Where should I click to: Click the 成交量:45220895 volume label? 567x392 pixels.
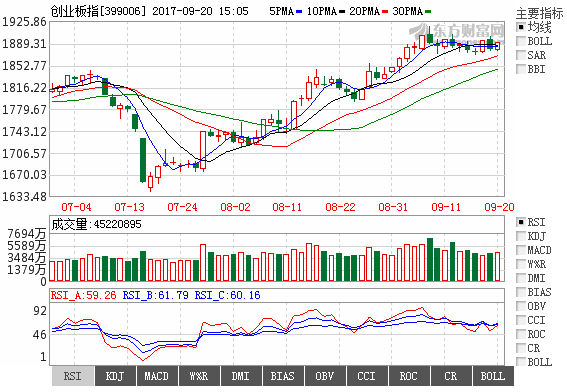[96, 224]
